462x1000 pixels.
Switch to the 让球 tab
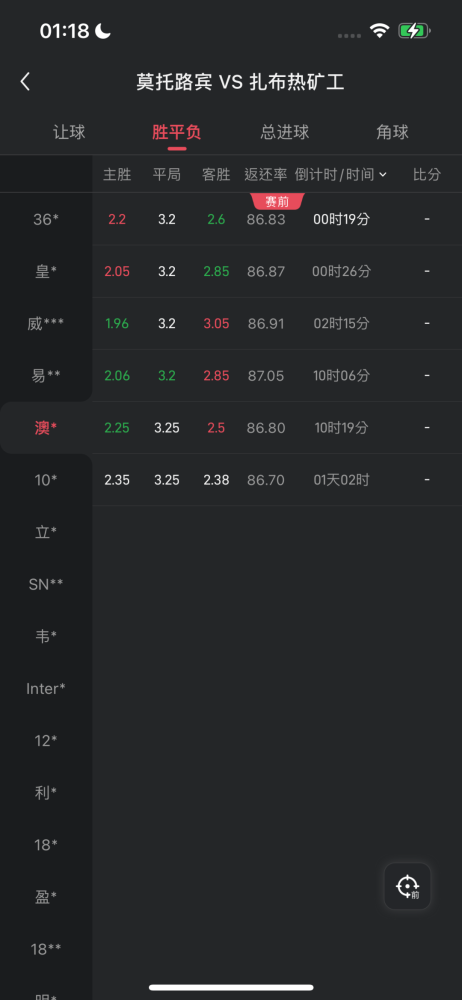(x=69, y=132)
